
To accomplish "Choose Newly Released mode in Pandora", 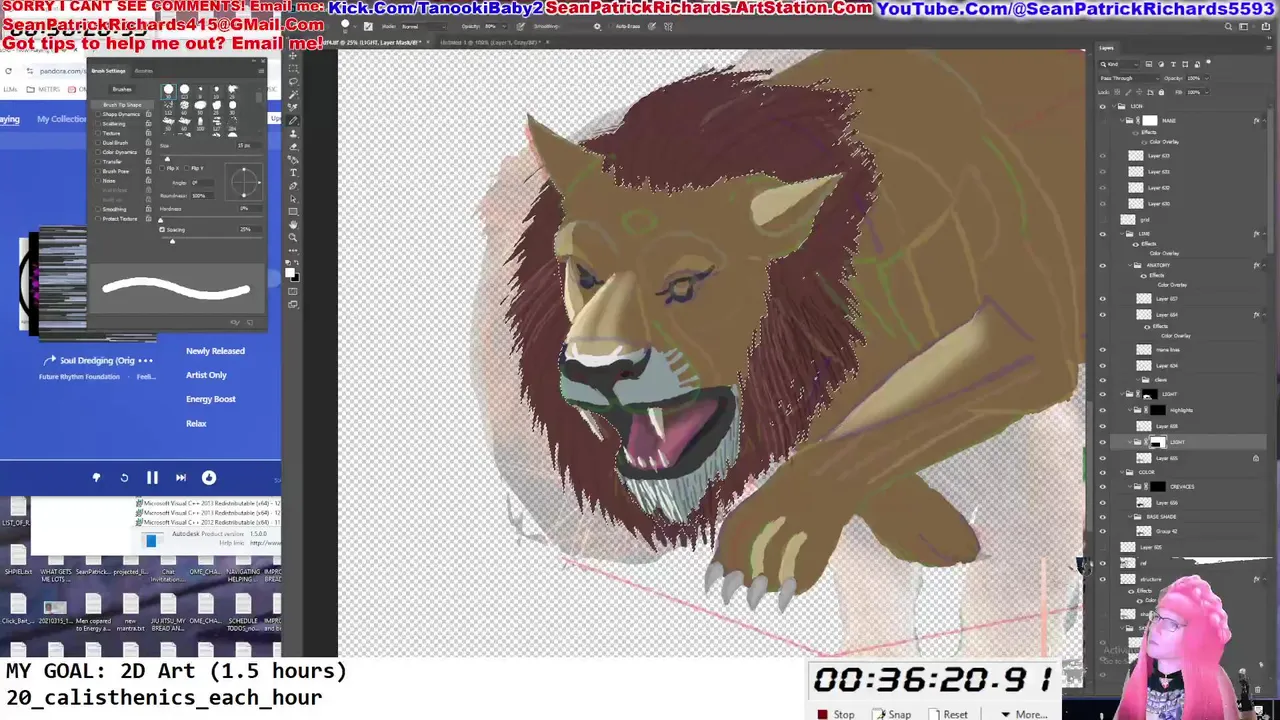I will (215, 351).
